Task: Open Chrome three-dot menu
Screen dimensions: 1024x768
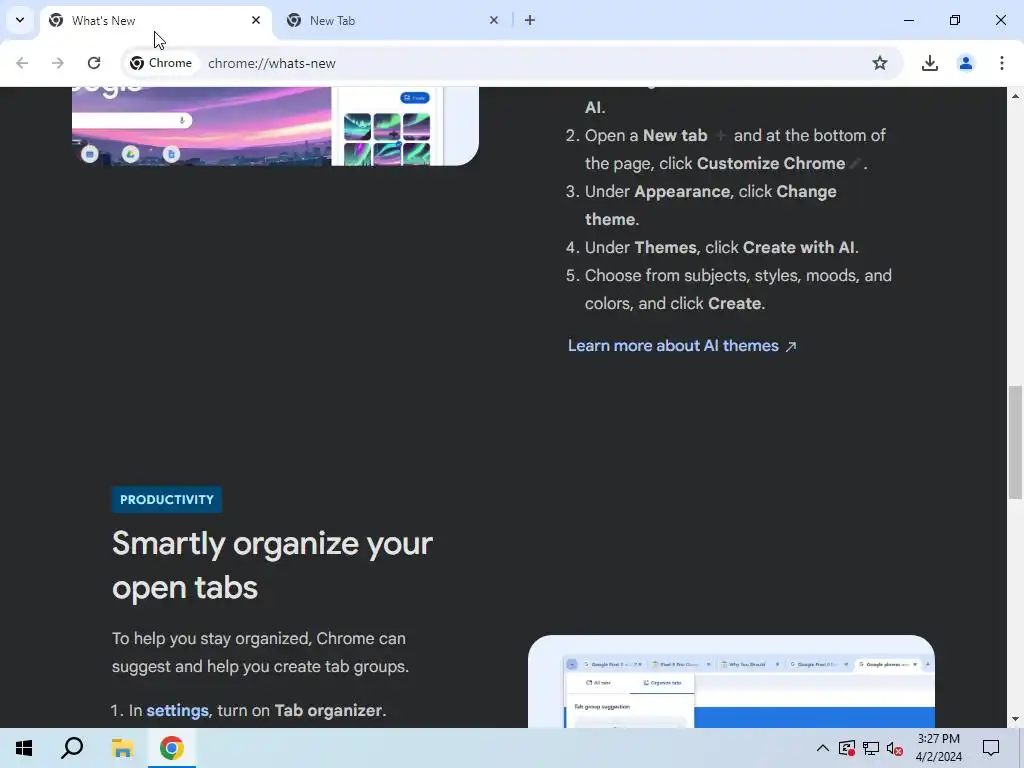Action: 1001,63
